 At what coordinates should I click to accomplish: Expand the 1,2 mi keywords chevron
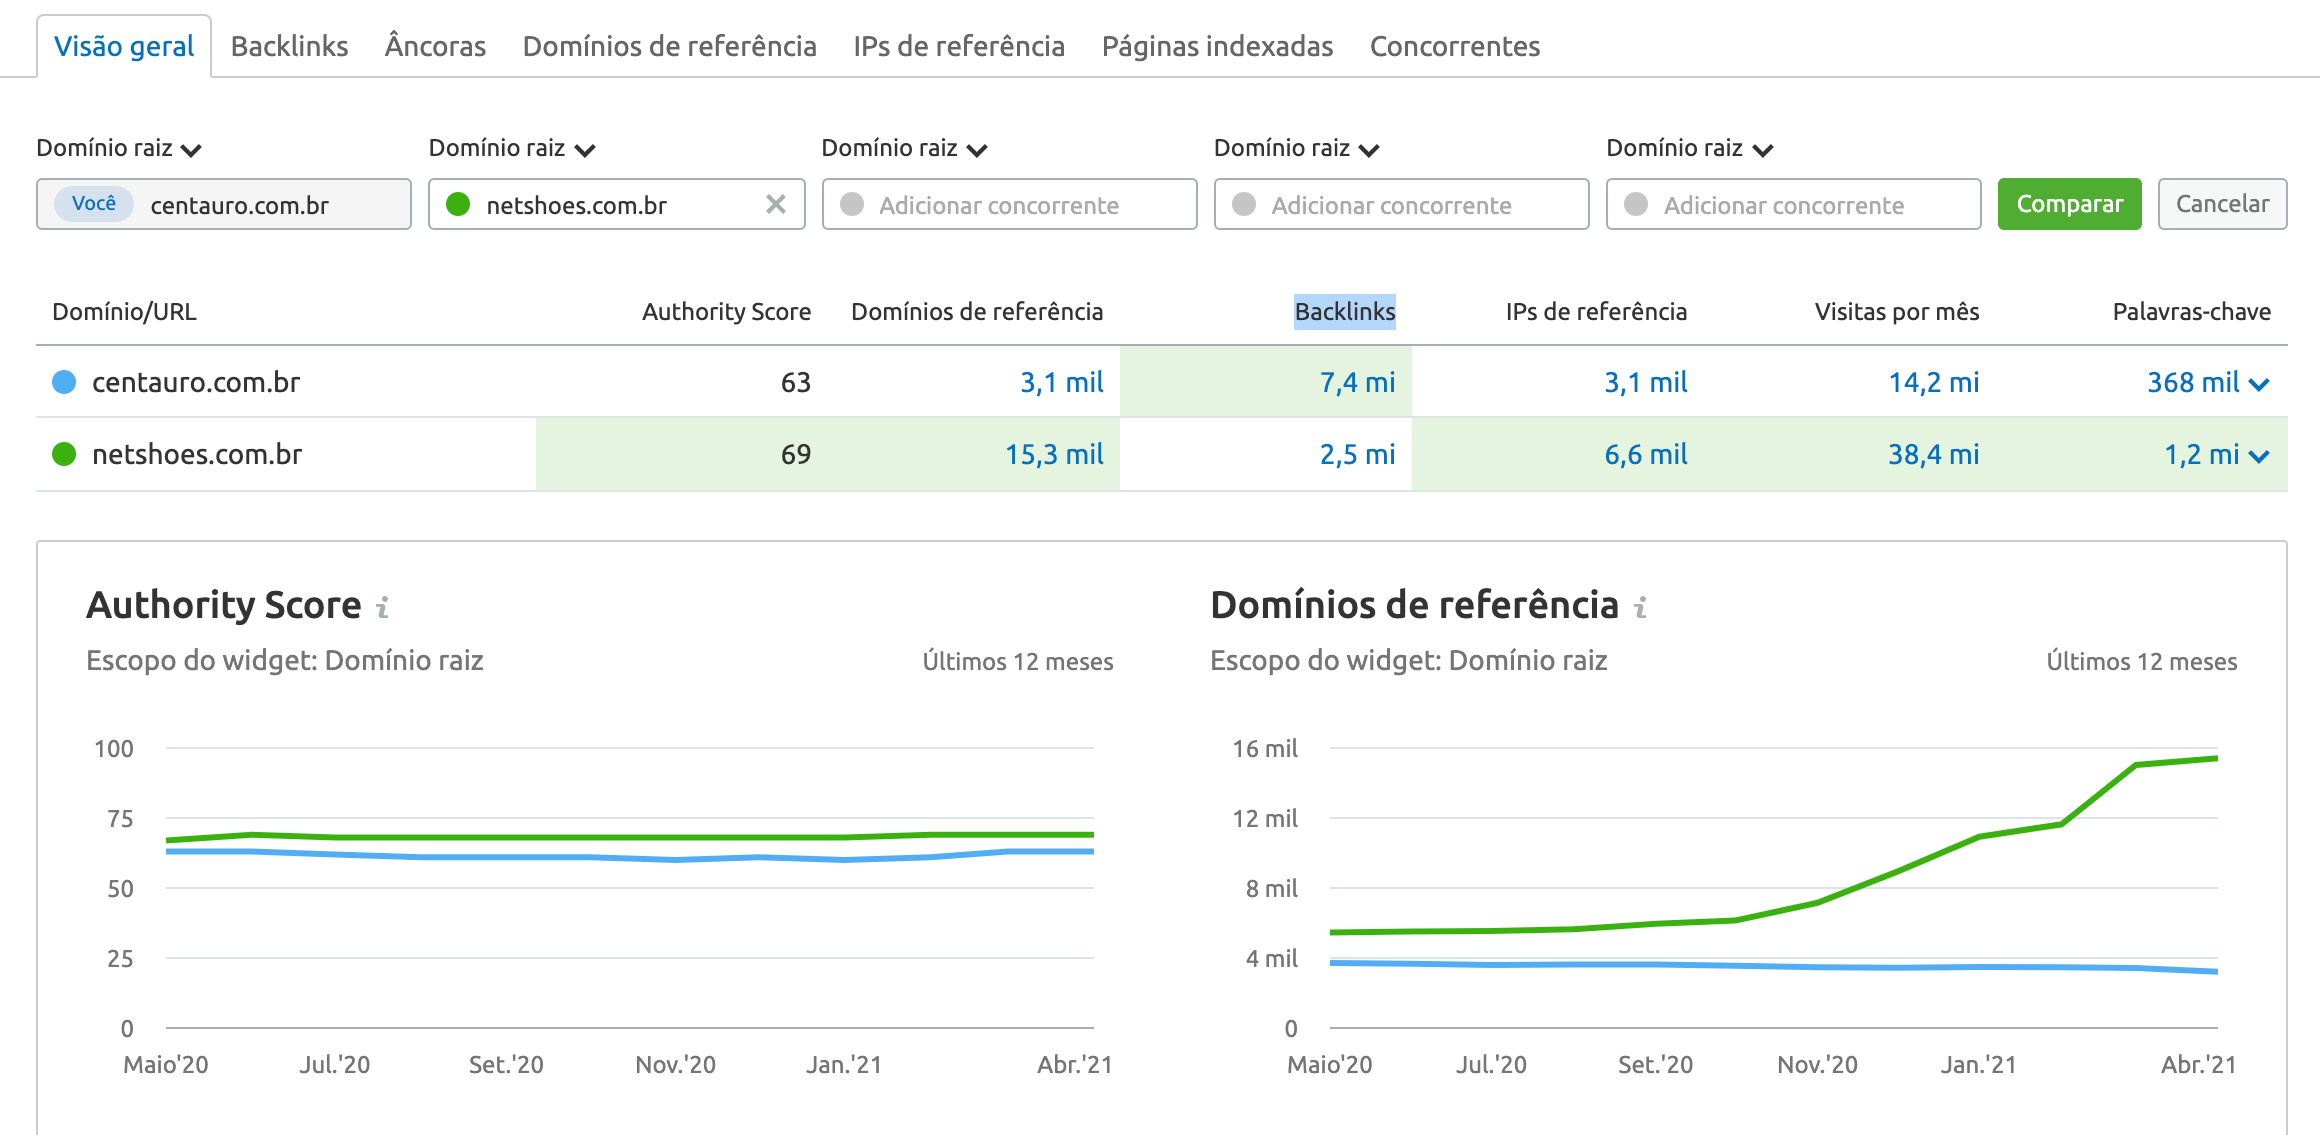pos(2259,456)
